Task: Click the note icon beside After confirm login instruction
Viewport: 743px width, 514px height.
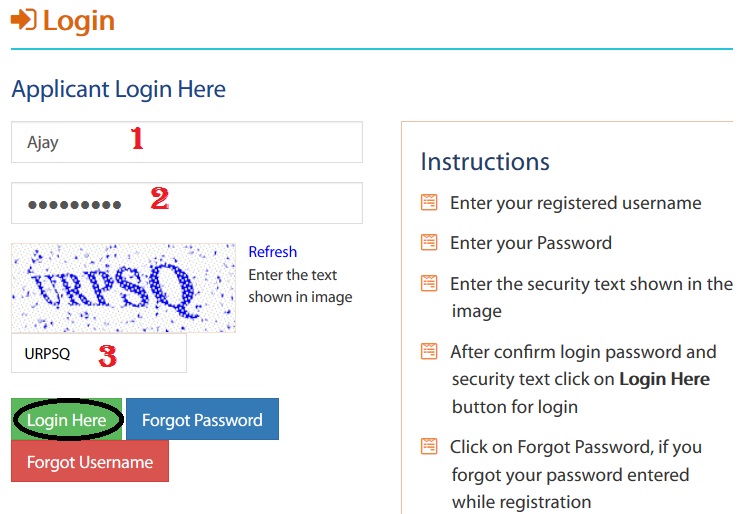Action: (x=429, y=352)
